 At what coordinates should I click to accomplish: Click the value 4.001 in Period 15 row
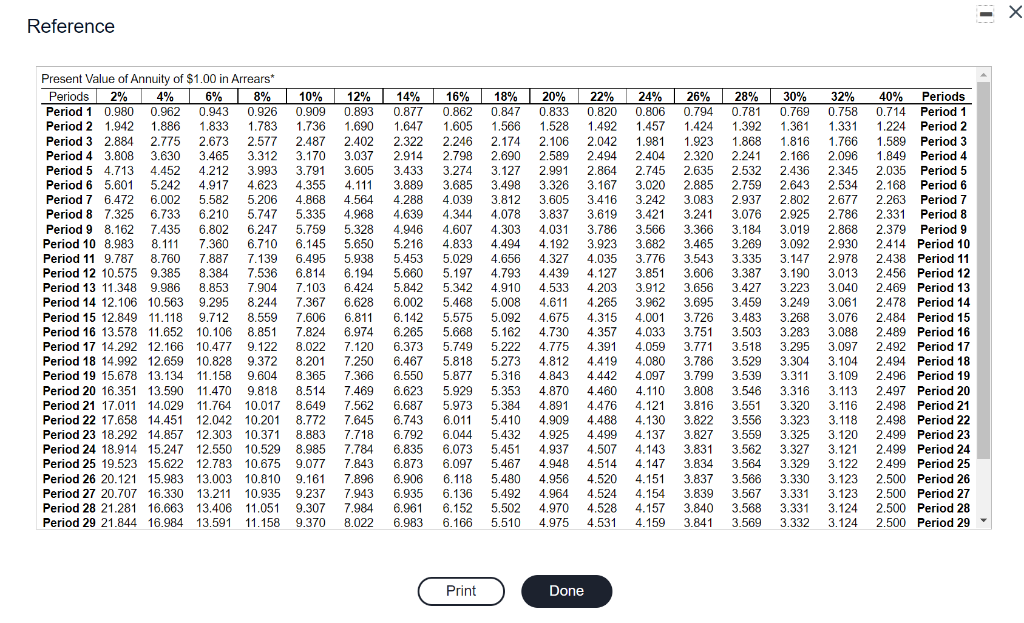click(650, 317)
